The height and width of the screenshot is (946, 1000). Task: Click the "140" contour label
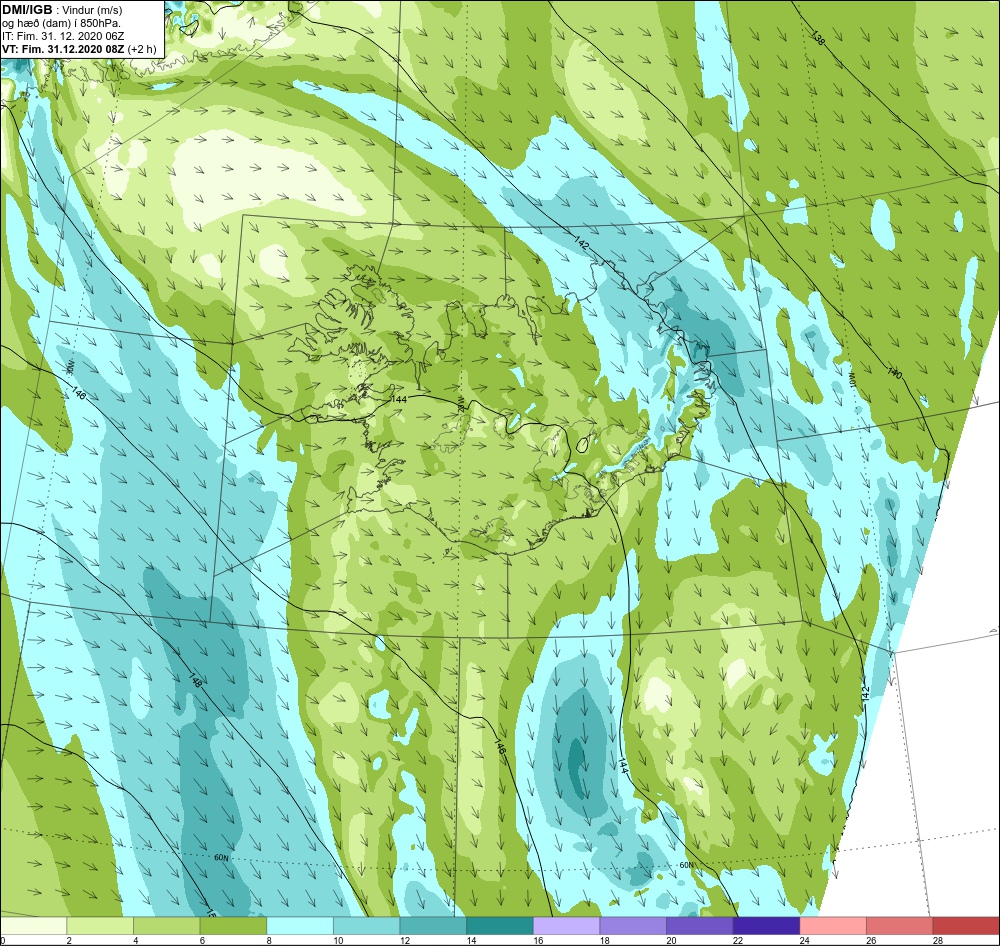pos(894,373)
